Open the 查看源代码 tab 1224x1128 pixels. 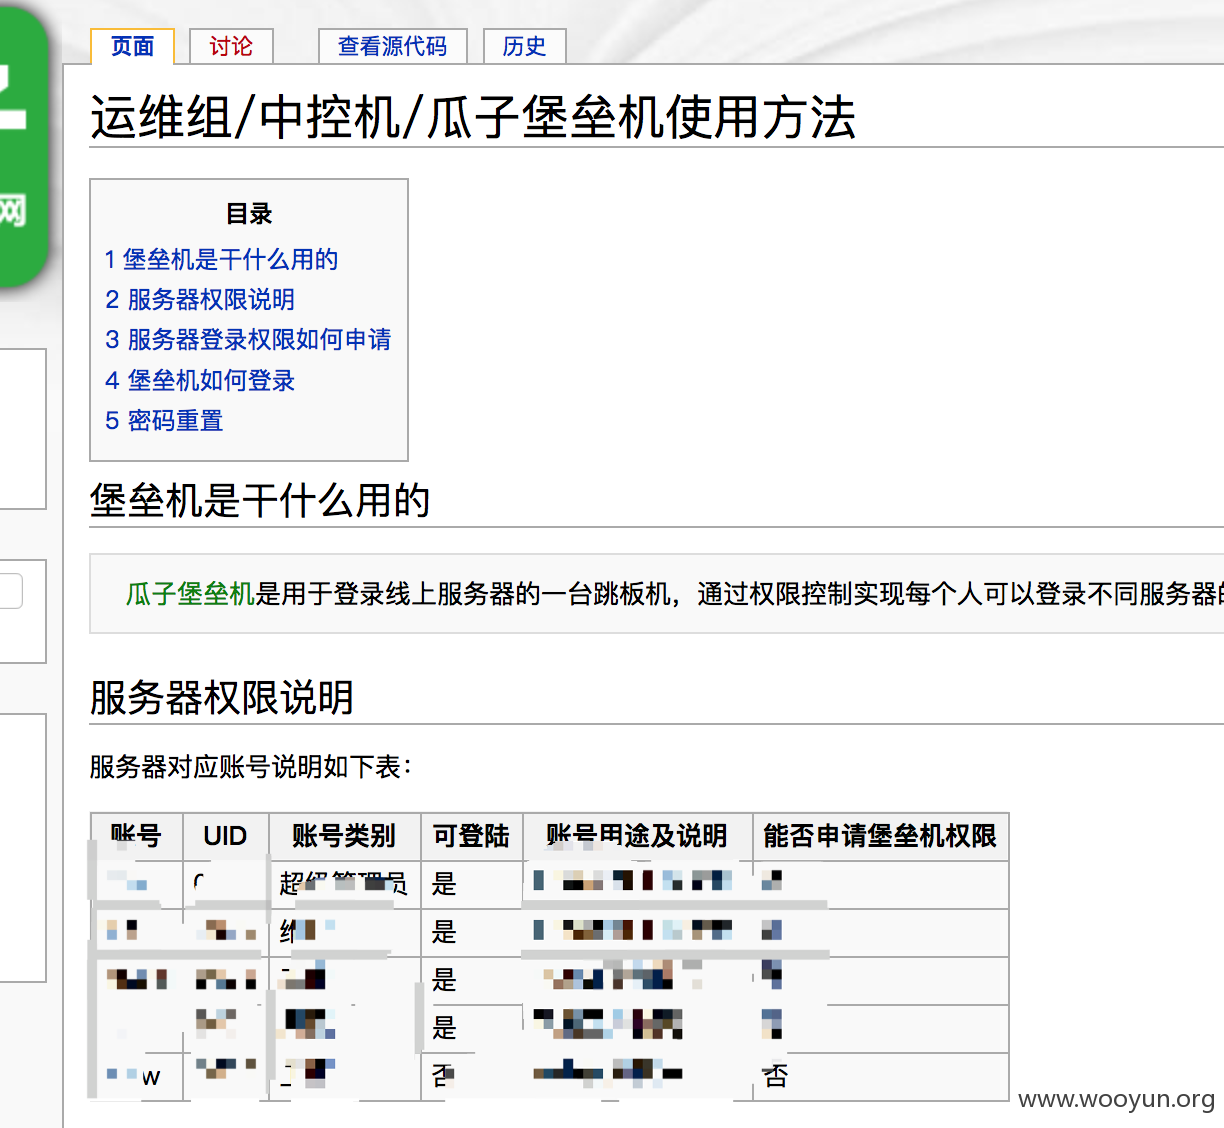(392, 47)
